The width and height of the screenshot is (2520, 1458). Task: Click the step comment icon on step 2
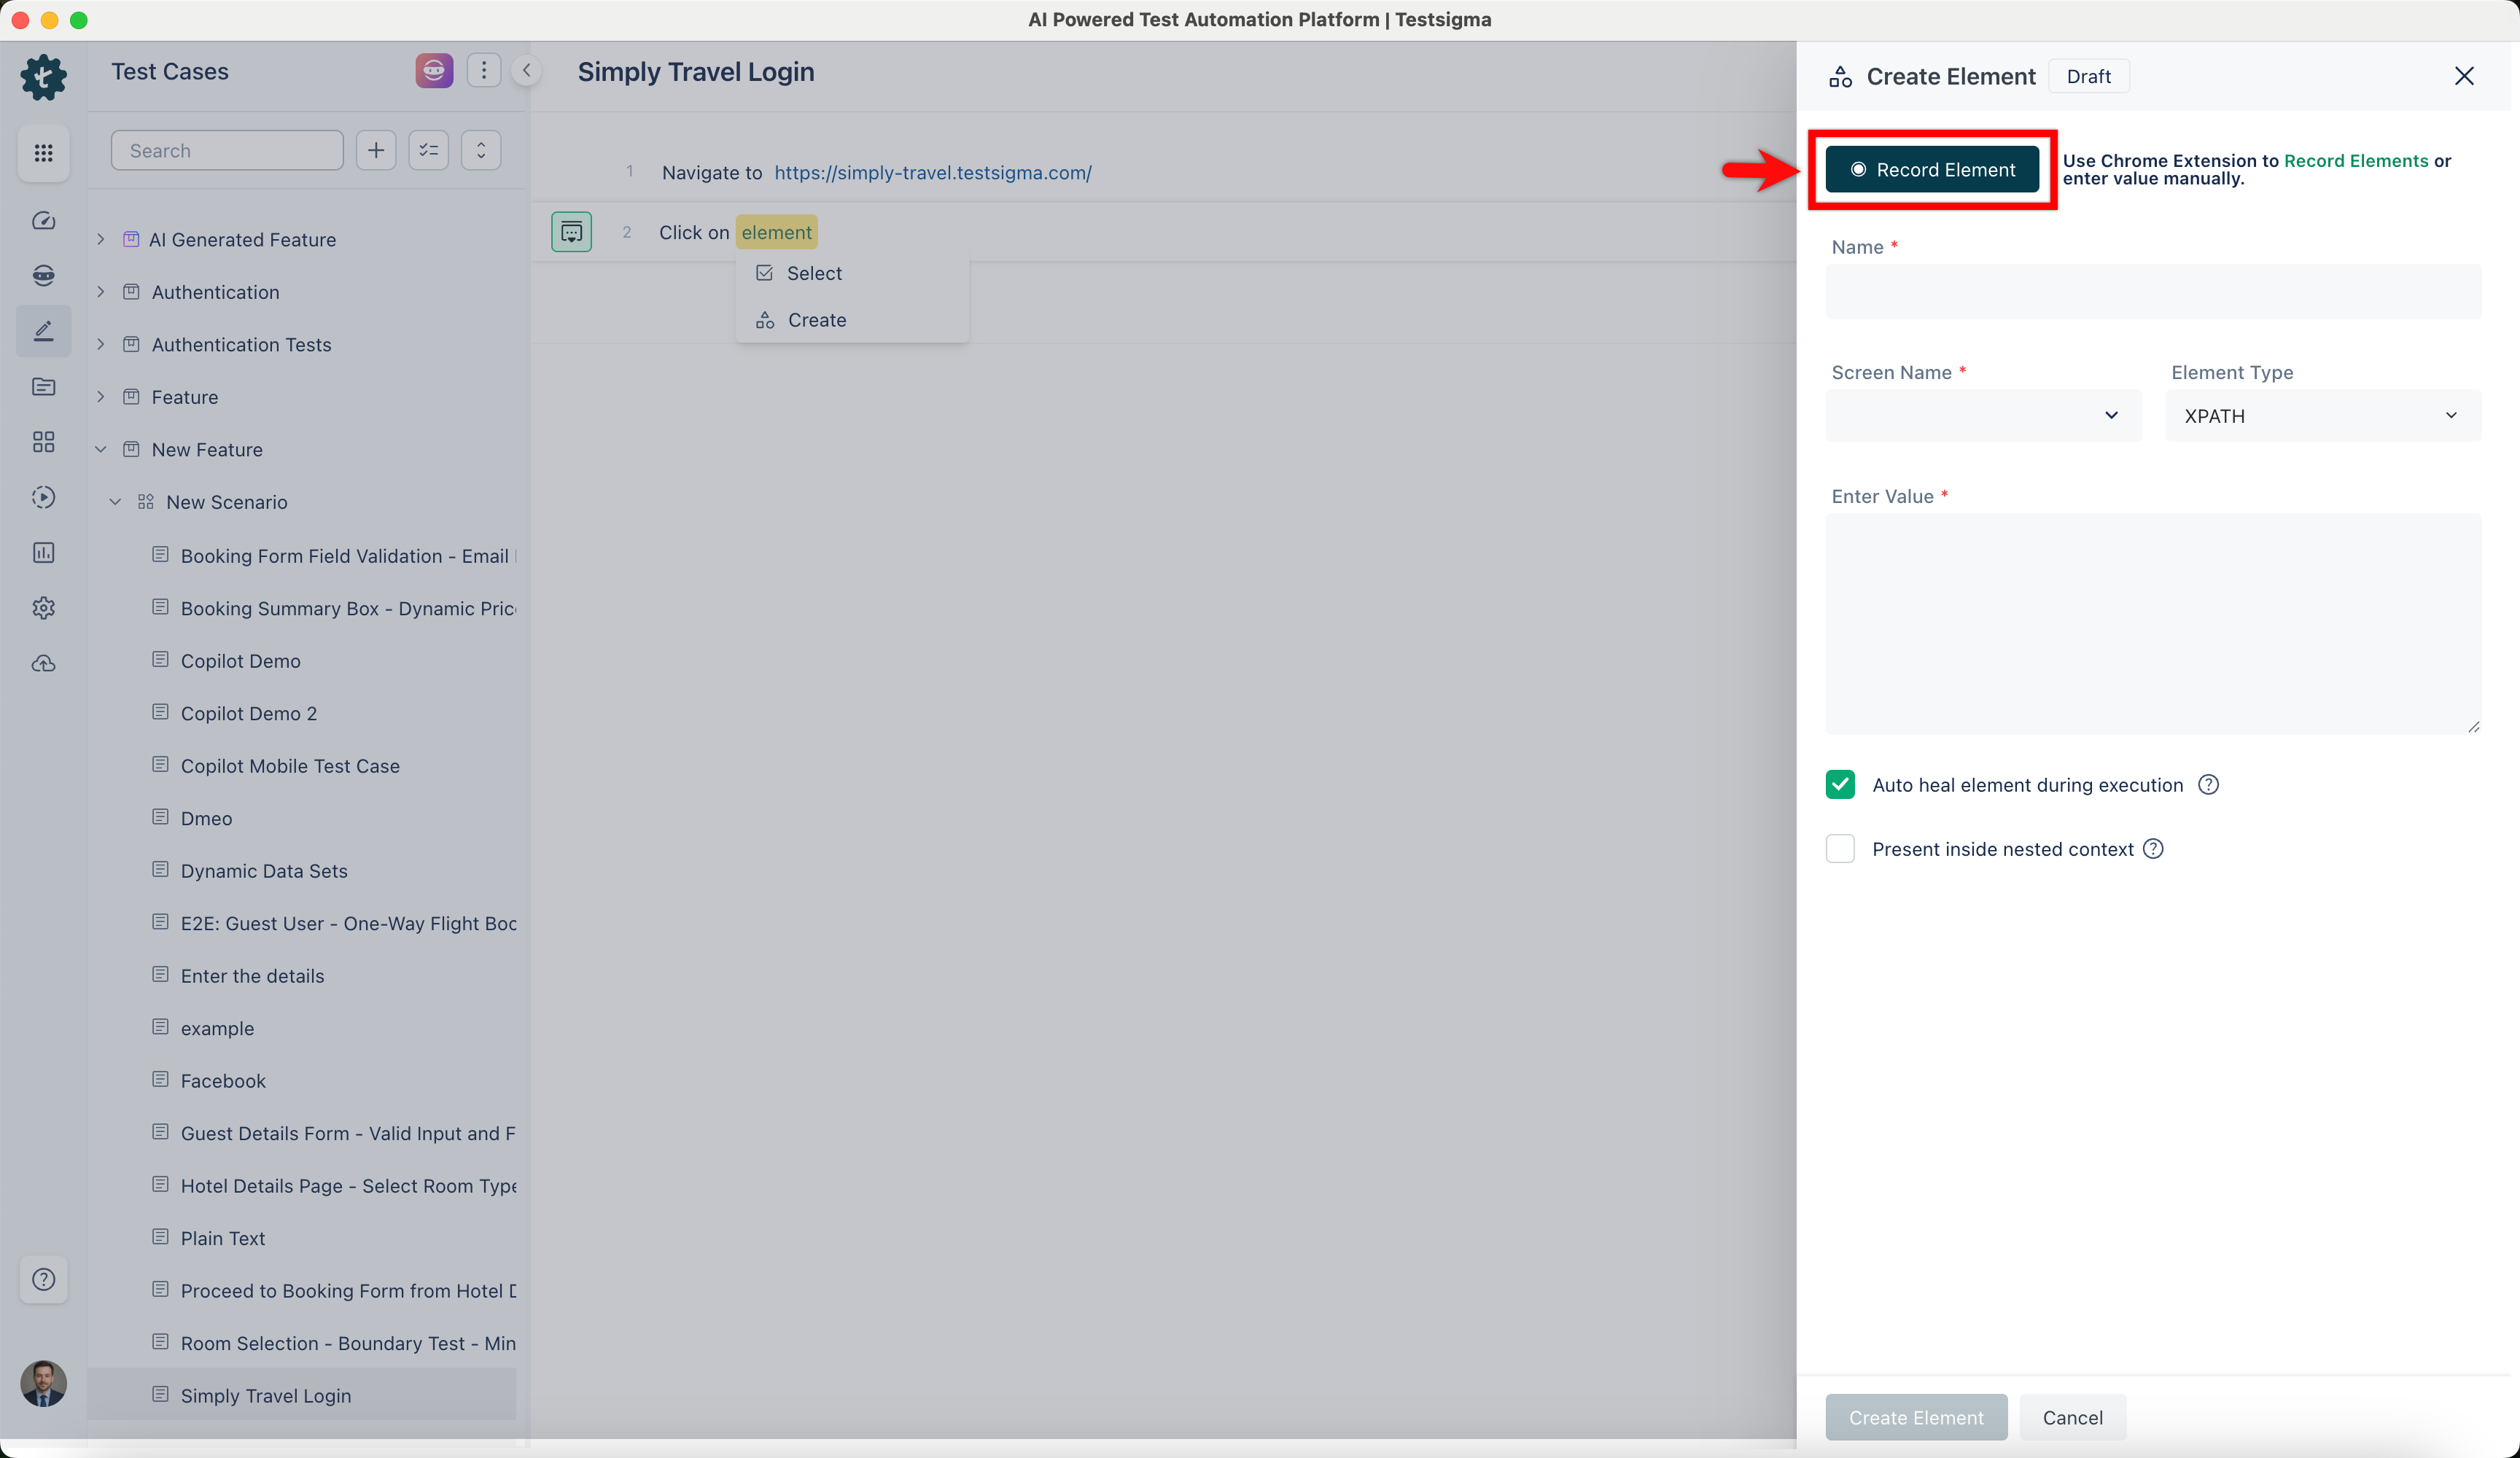pos(571,232)
